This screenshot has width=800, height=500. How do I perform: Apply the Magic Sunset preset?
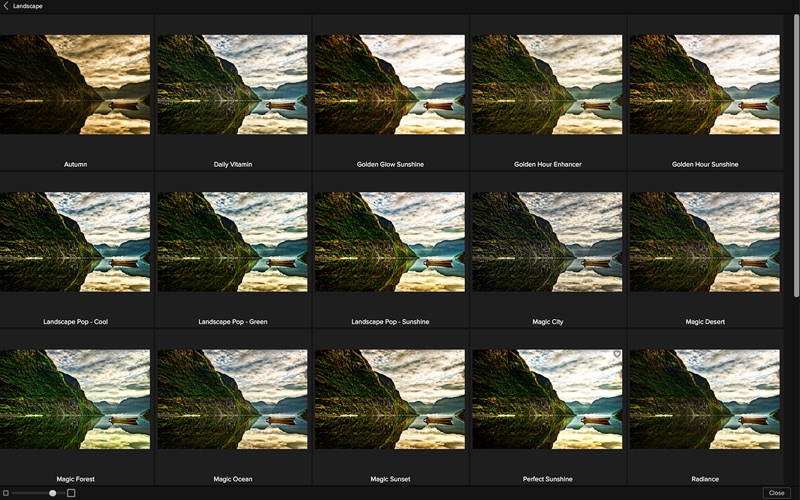pyautogui.click(x=390, y=399)
